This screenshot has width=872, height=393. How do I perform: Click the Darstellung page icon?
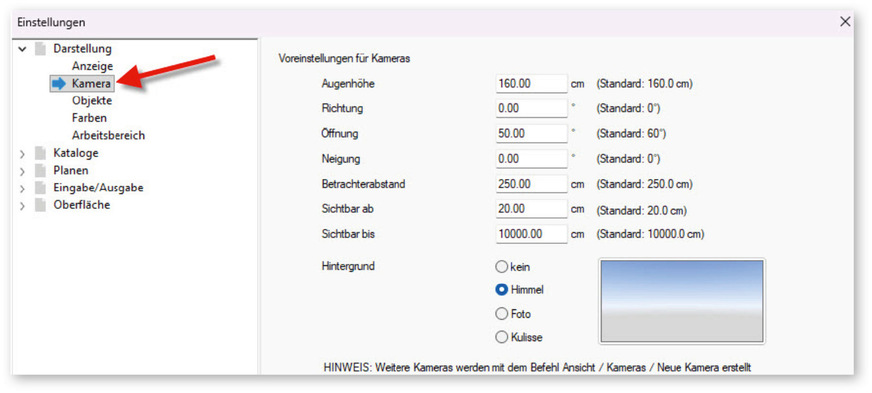coord(40,49)
